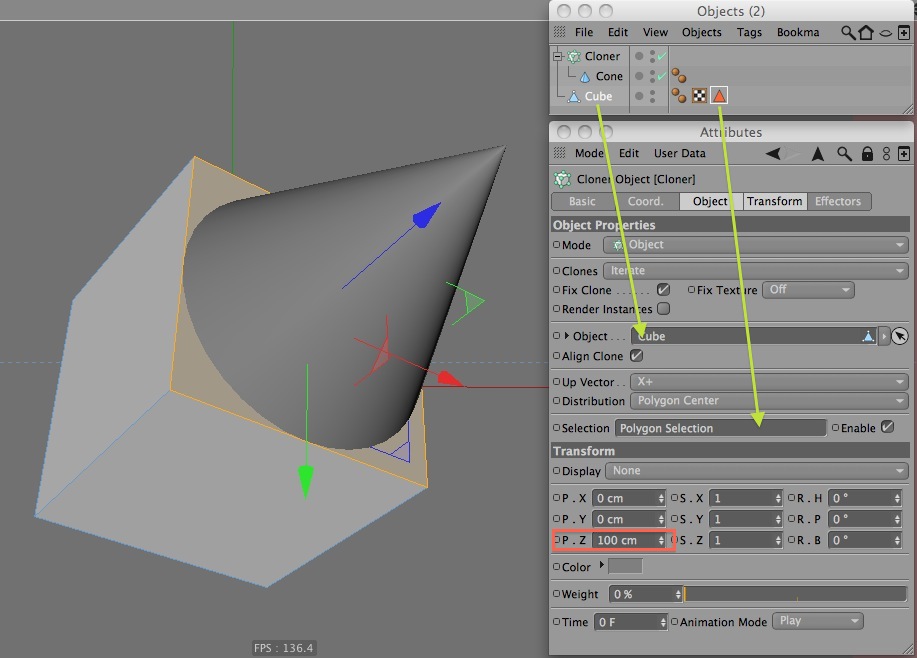This screenshot has width=917, height=658.
Task: Enable the Render Instances checkbox
Action: point(663,308)
